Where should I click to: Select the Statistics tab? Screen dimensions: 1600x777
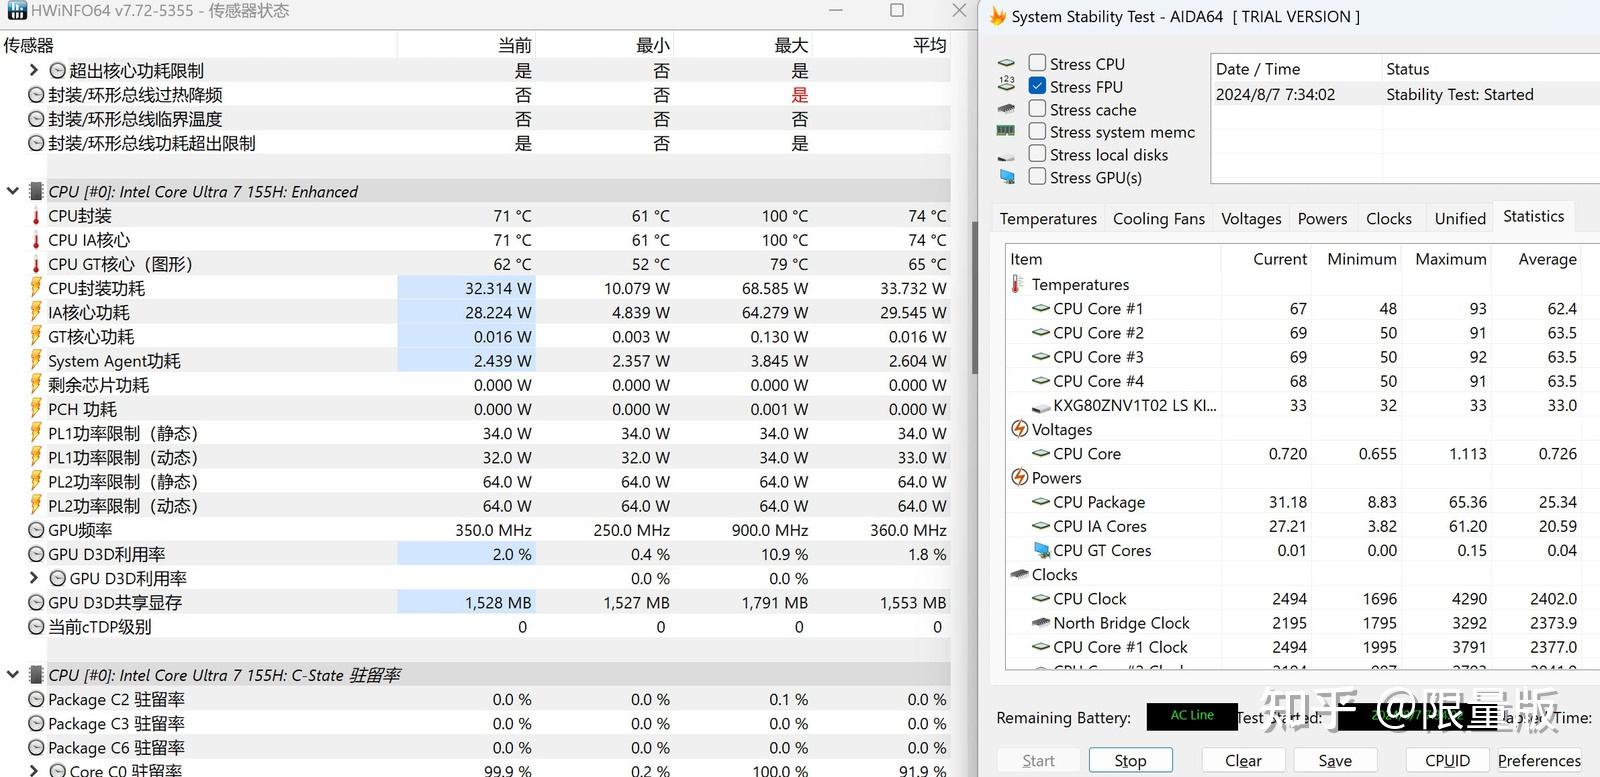point(1533,217)
